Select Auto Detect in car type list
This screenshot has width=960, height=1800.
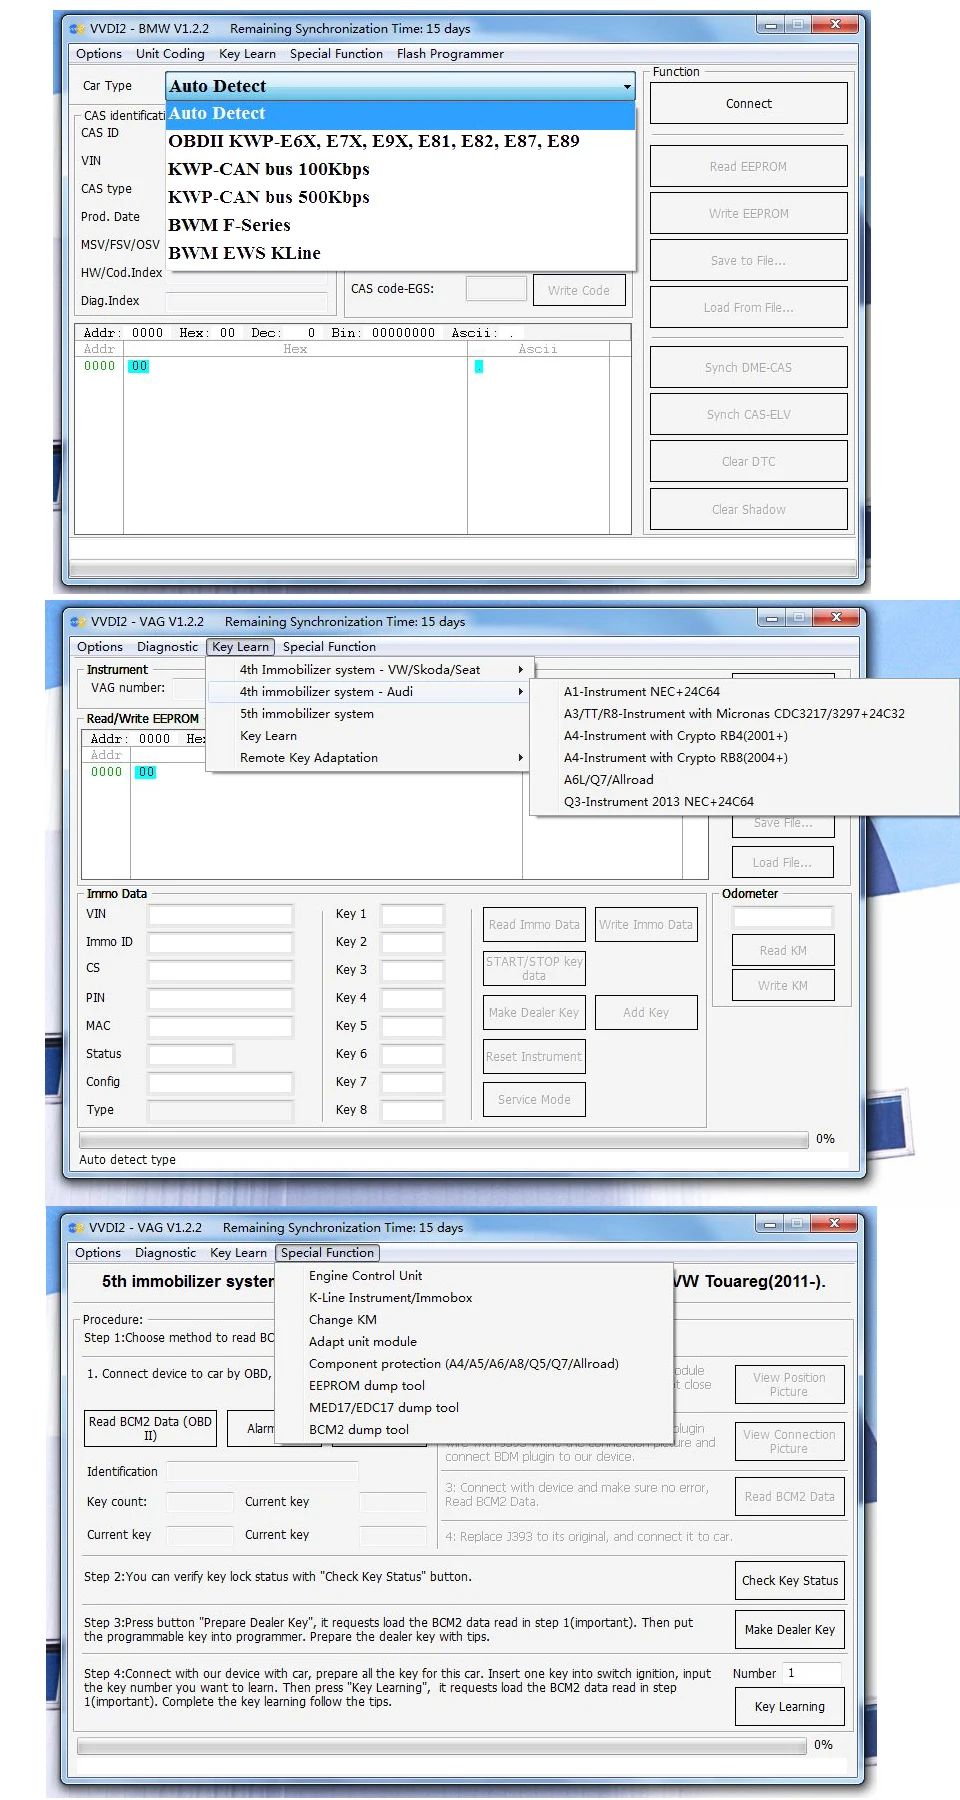pos(400,114)
